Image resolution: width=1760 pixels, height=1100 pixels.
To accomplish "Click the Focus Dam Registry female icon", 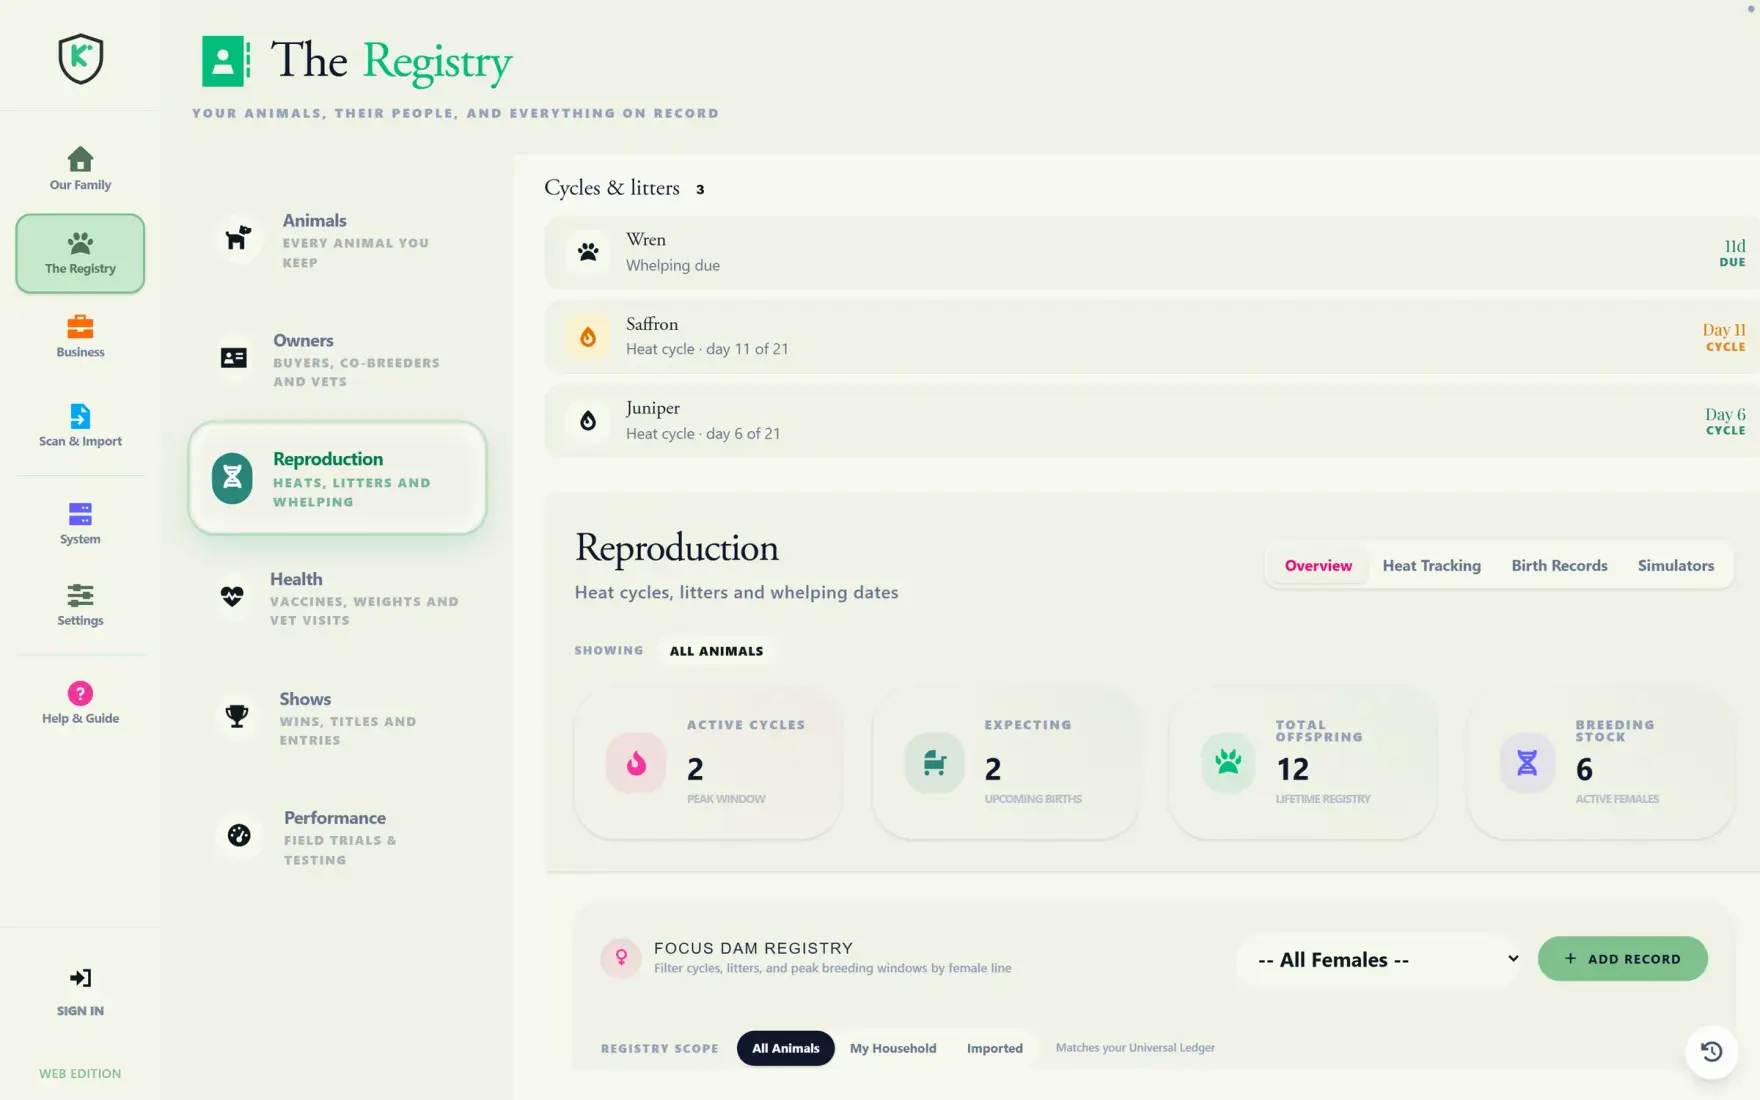I will point(621,958).
